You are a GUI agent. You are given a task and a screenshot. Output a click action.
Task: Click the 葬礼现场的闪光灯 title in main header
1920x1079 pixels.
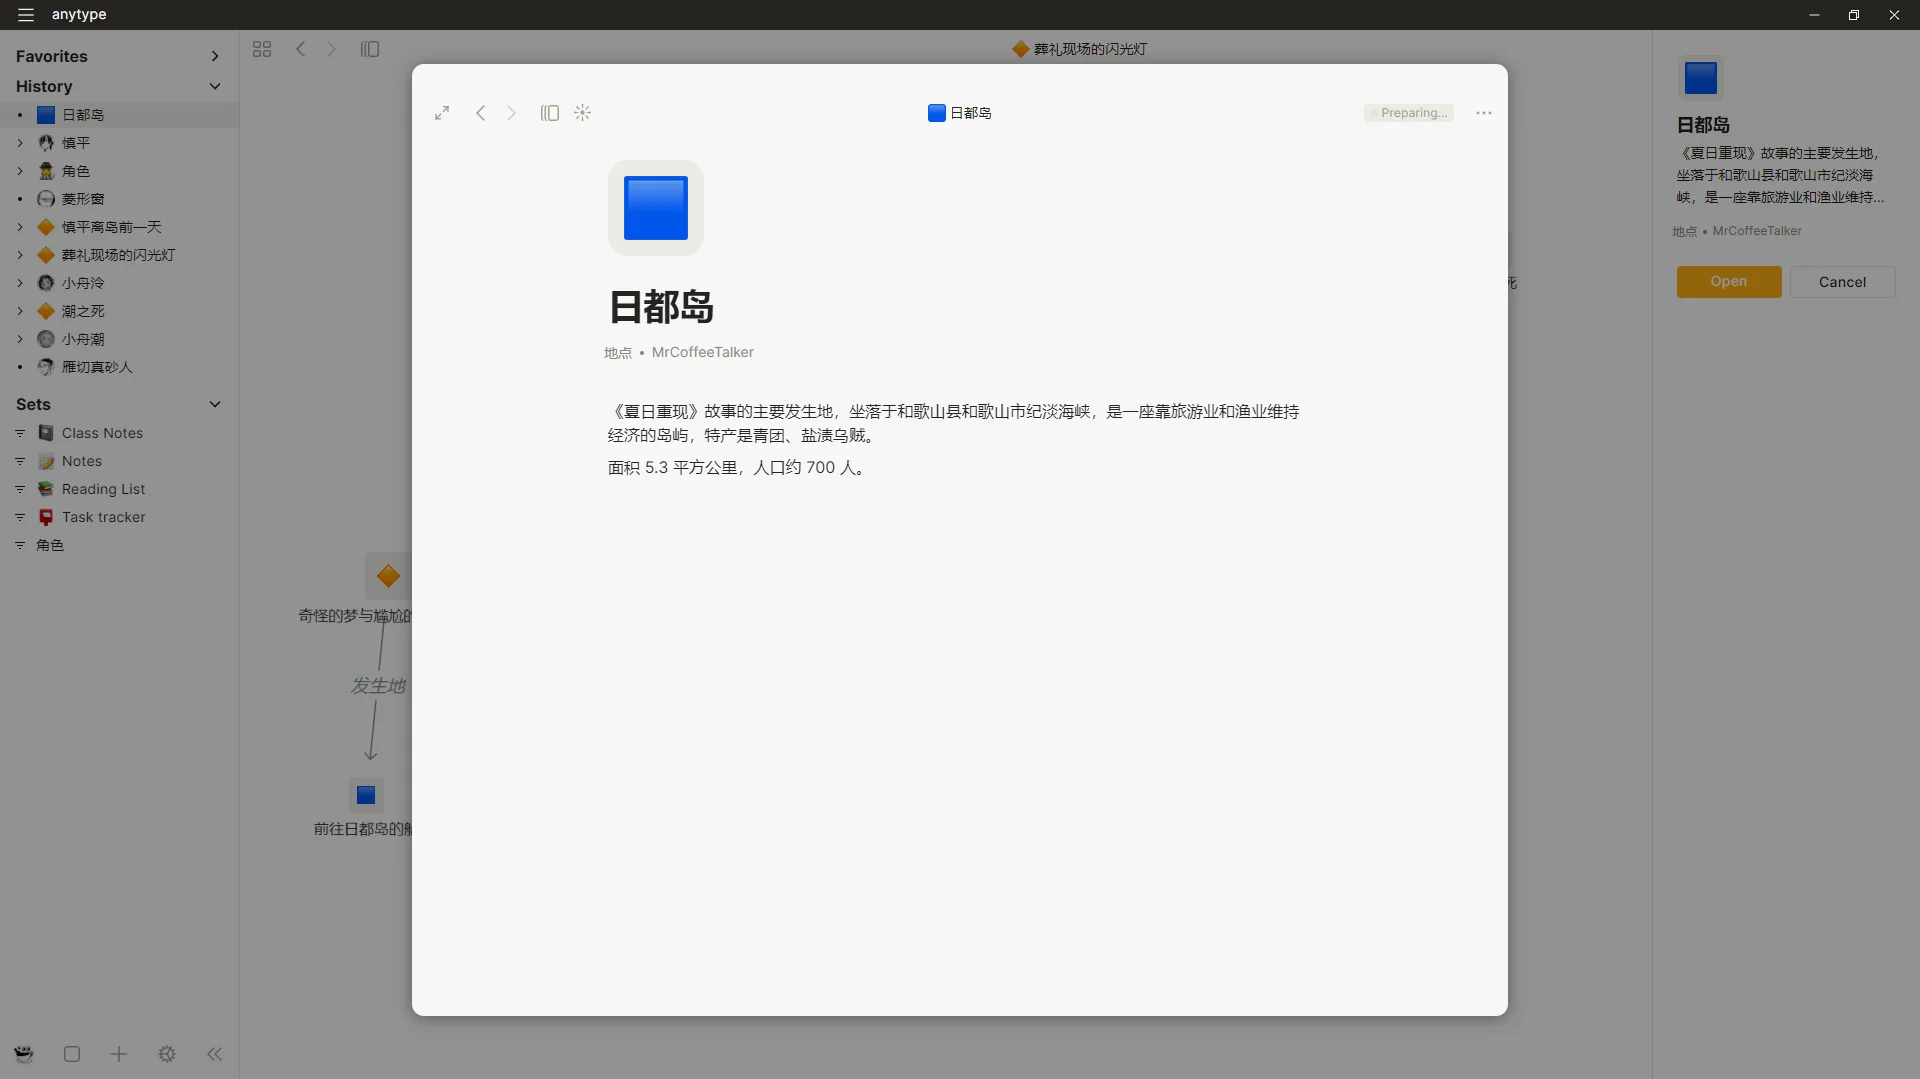(1080, 49)
